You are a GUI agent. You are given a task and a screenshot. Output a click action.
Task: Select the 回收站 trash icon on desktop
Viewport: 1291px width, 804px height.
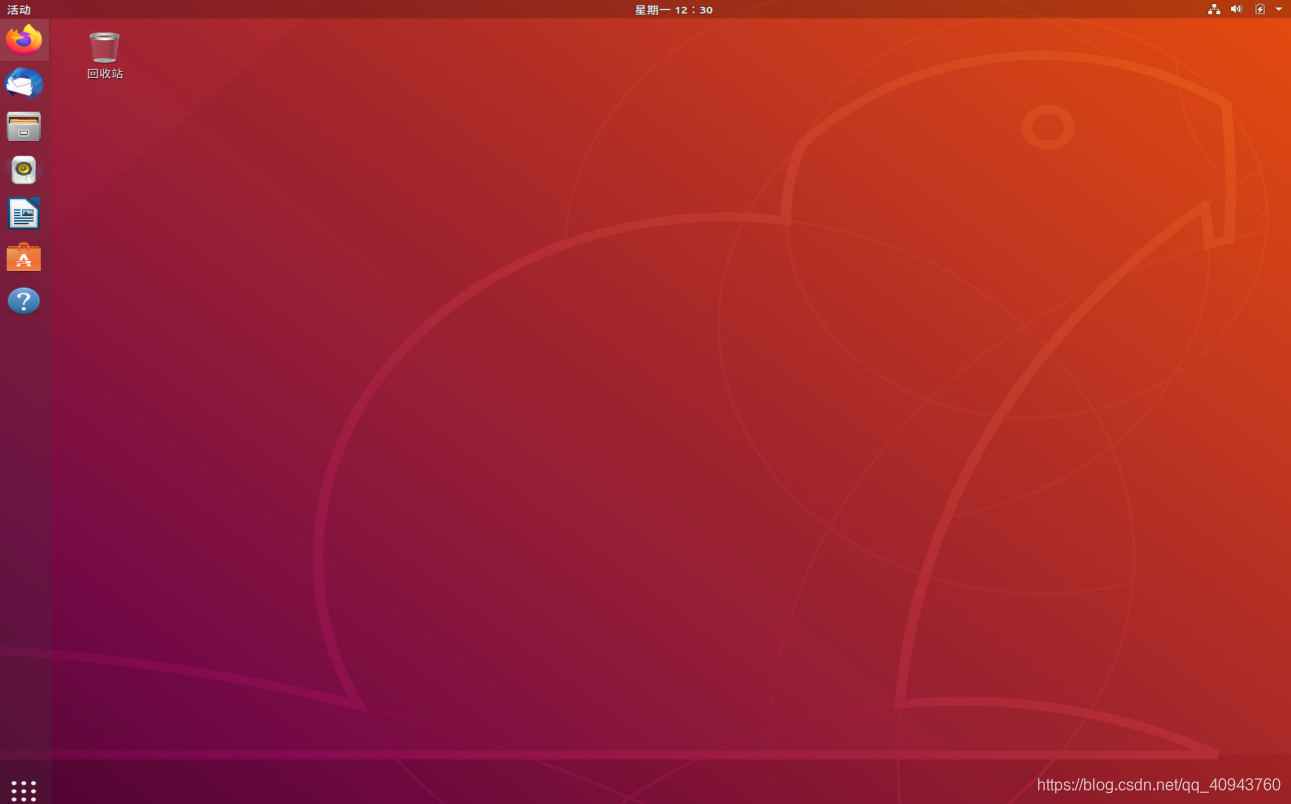[x=104, y=56]
